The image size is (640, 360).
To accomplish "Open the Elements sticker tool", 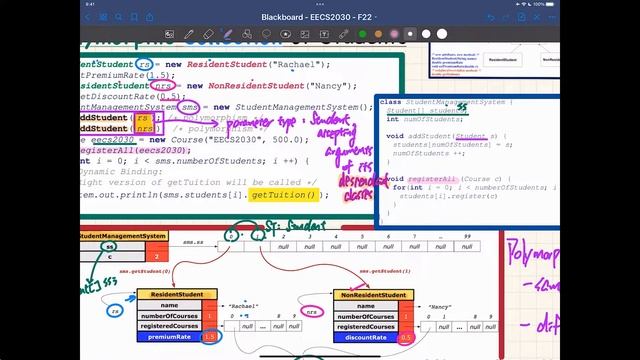I will click(285, 34).
